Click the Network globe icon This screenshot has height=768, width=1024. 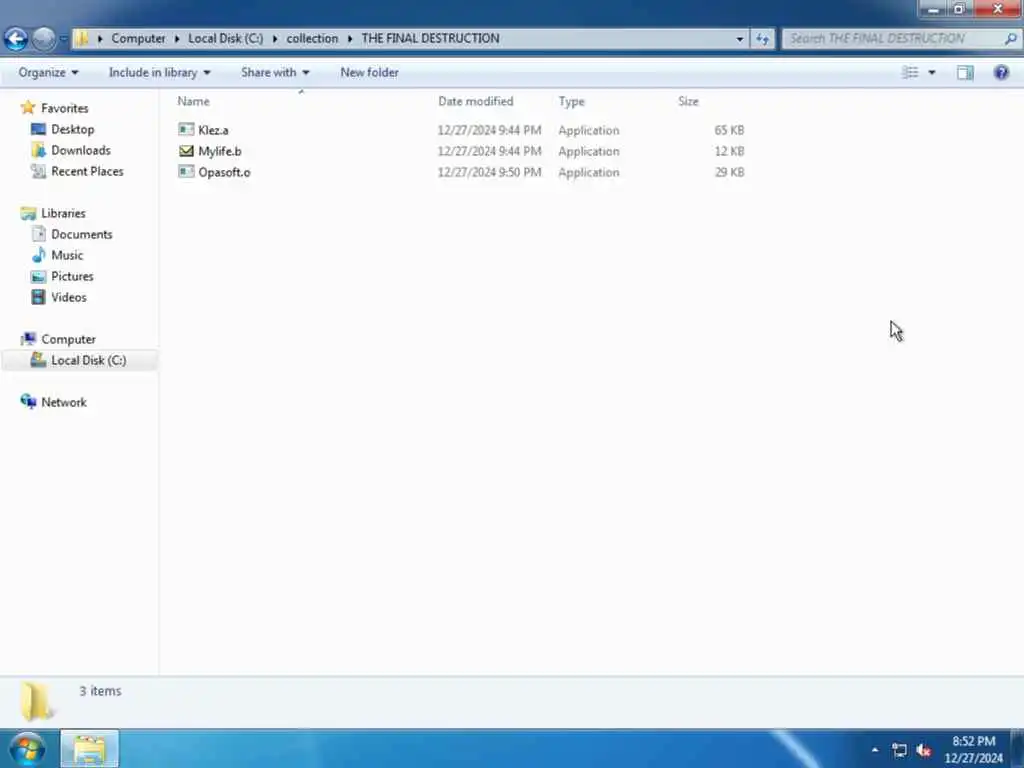pyautogui.click(x=28, y=402)
